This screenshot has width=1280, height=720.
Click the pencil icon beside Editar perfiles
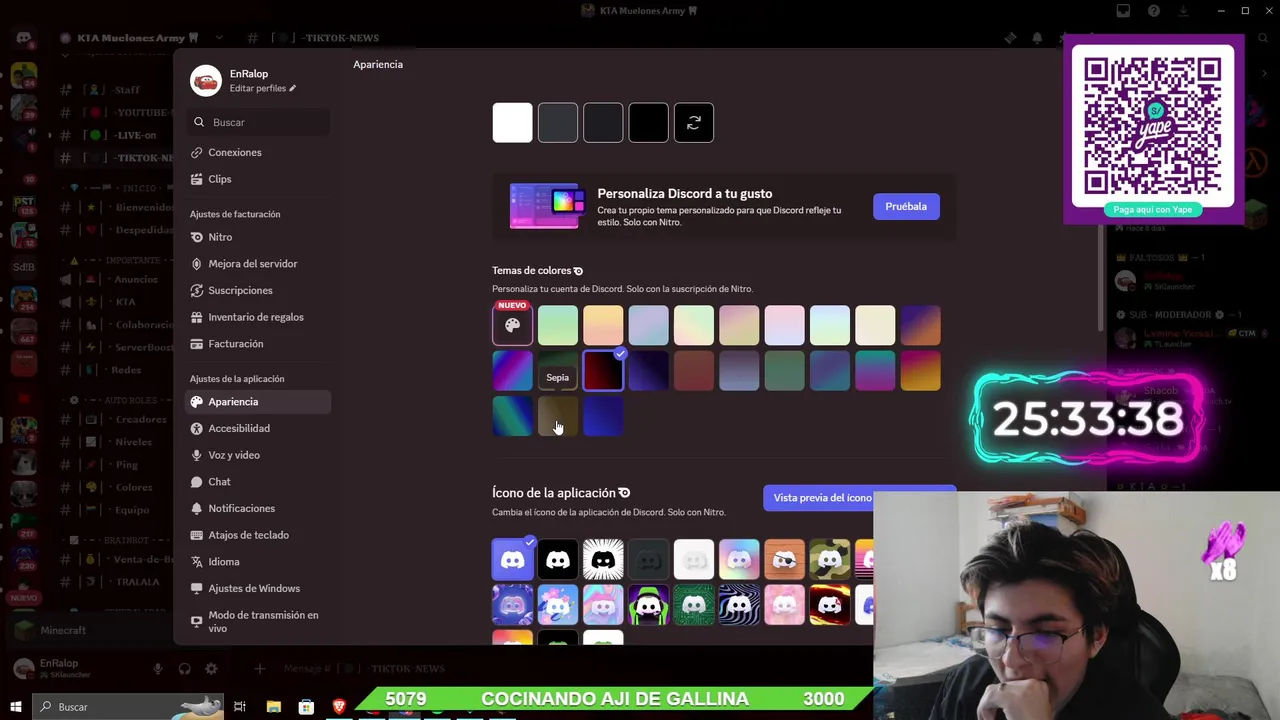pos(293,88)
